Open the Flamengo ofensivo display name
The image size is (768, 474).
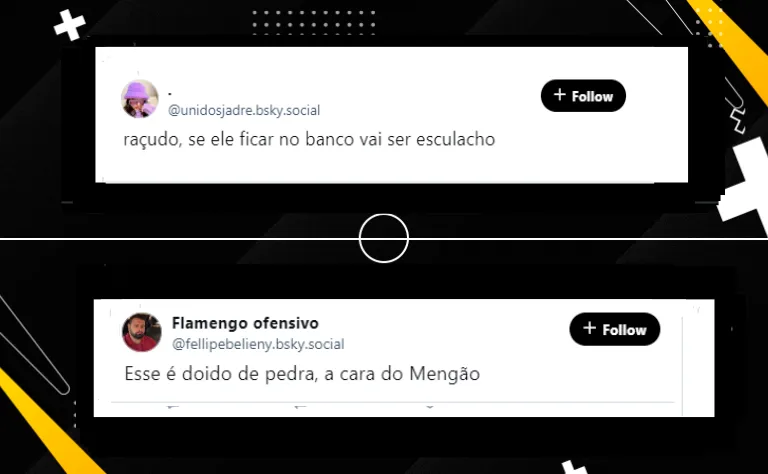tap(245, 323)
